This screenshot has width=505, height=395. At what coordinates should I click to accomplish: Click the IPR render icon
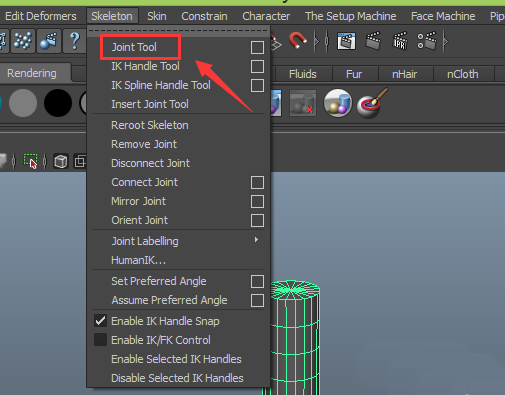[x=400, y=41]
